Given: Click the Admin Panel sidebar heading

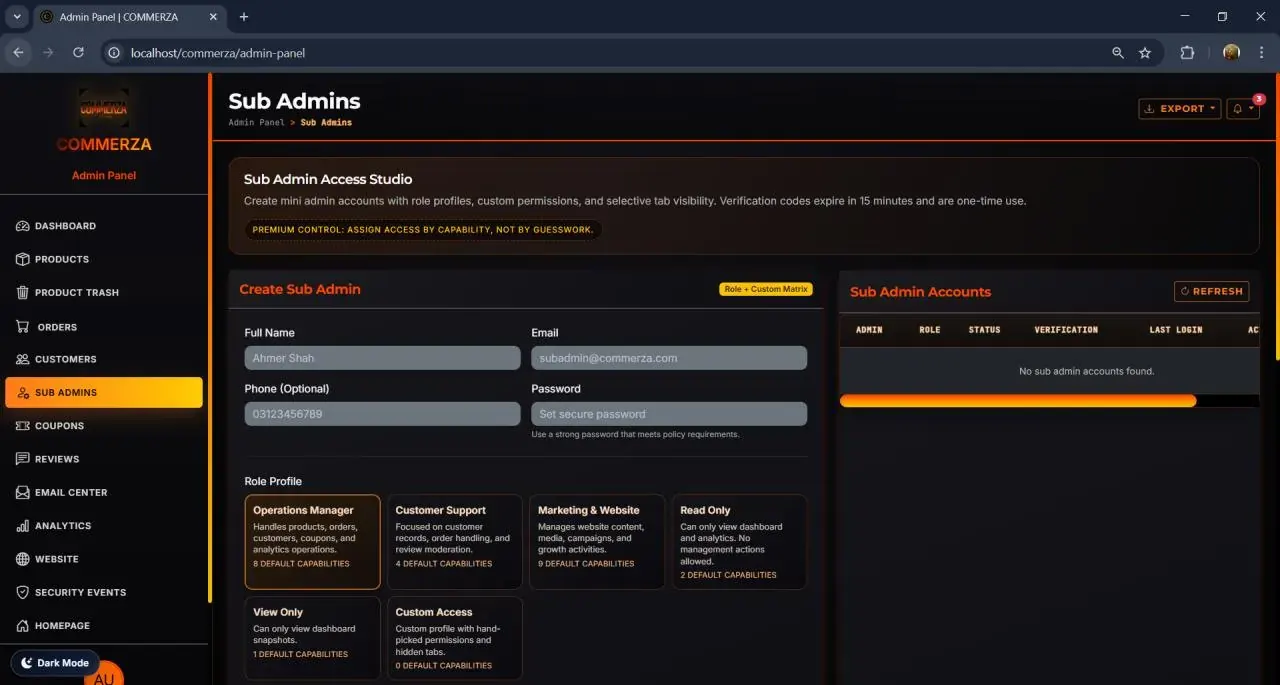Looking at the screenshot, I should [104, 175].
